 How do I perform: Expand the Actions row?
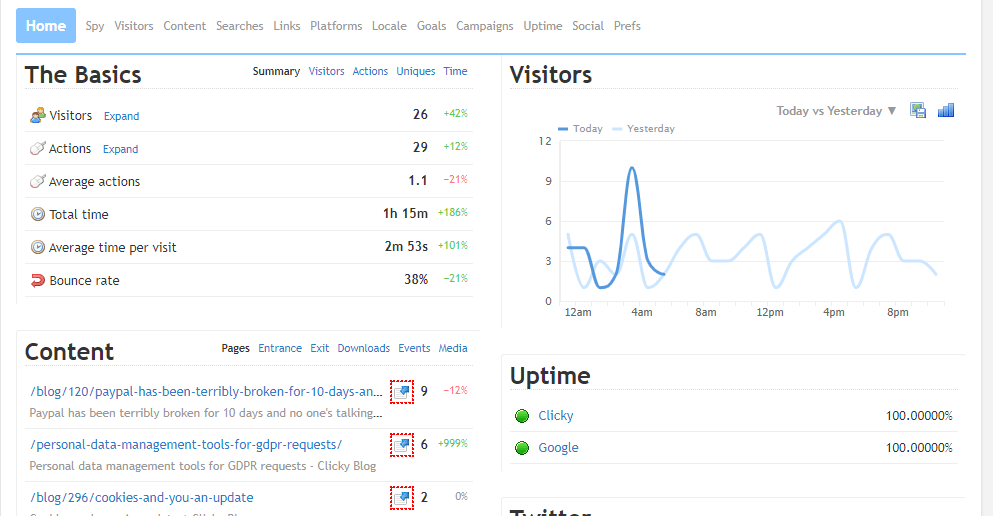120,149
